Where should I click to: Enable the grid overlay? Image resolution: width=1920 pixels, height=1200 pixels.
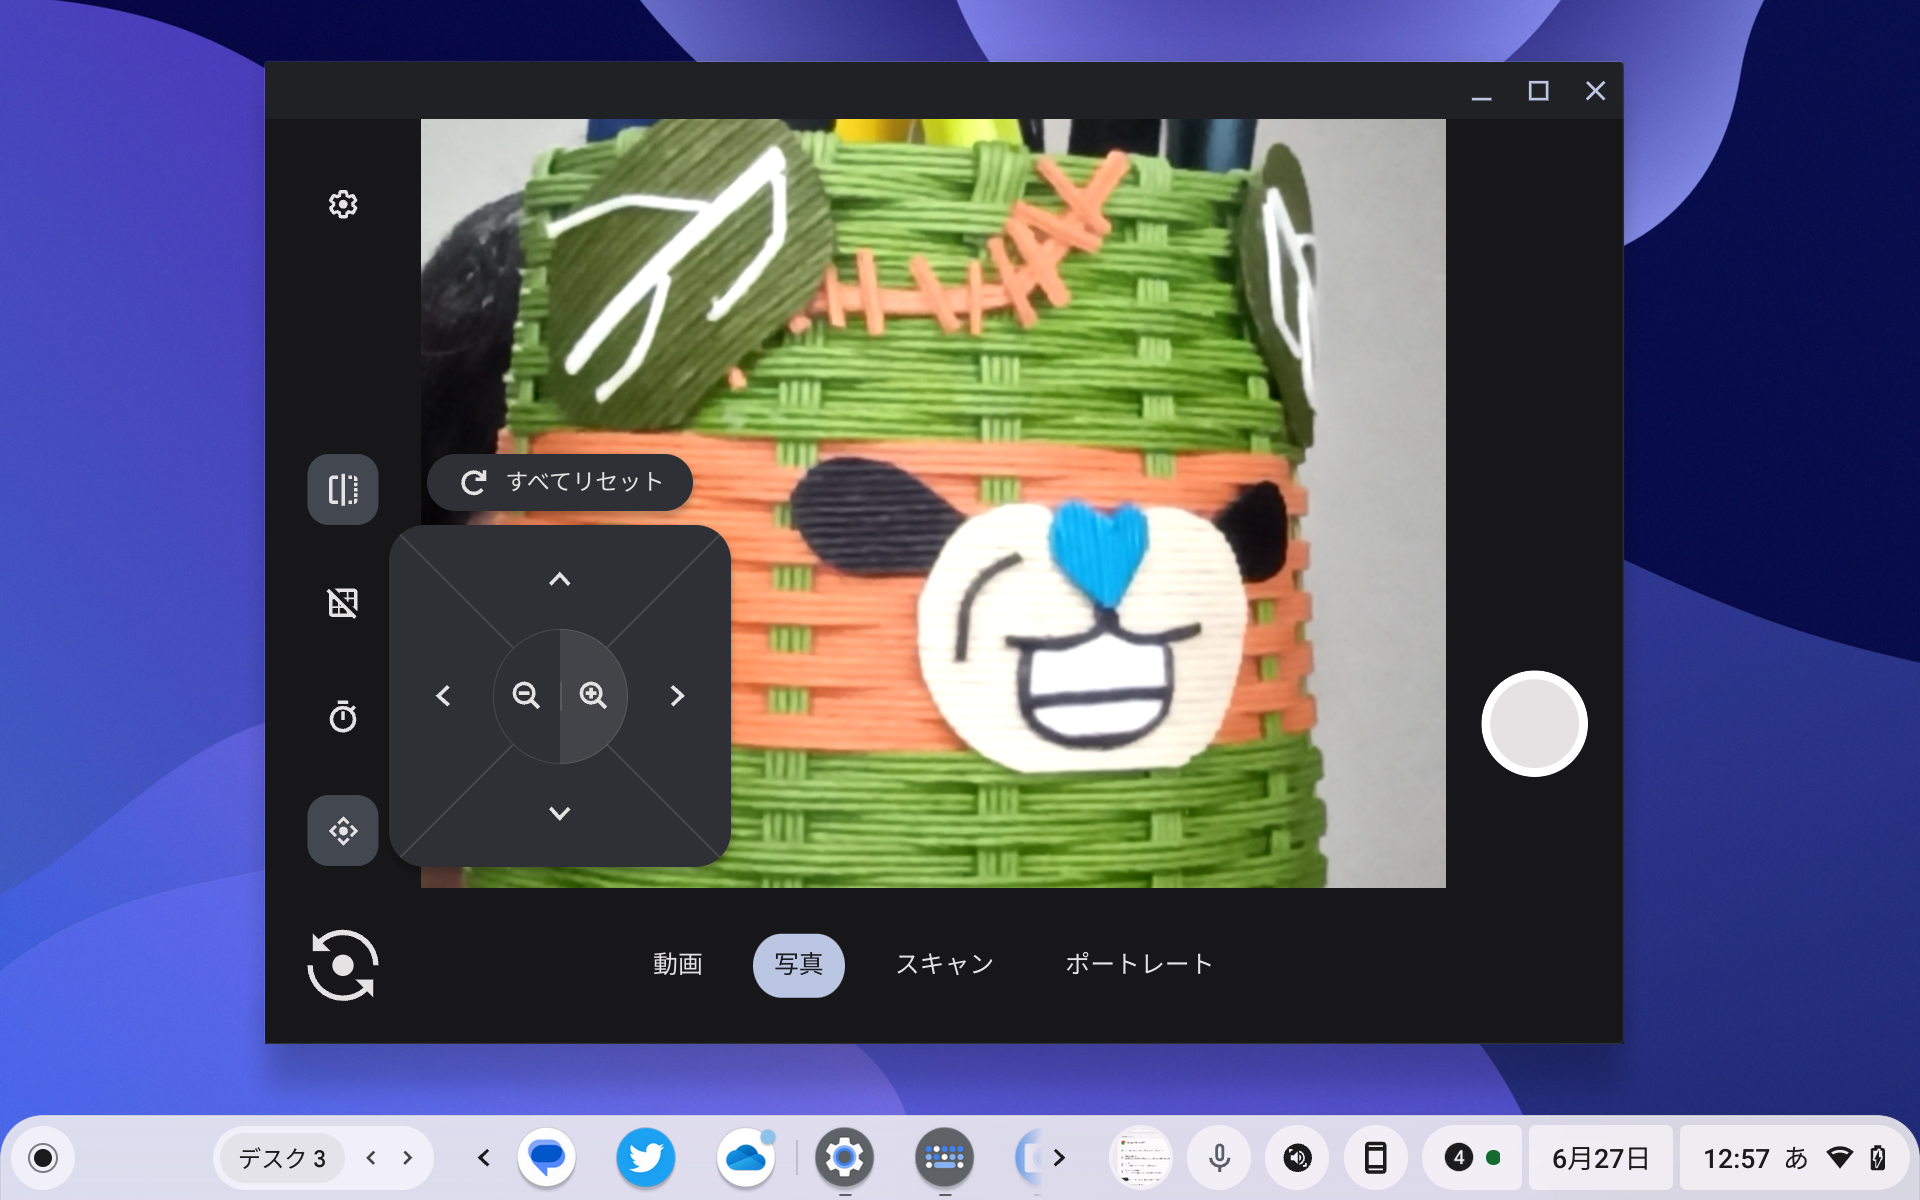[343, 603]
